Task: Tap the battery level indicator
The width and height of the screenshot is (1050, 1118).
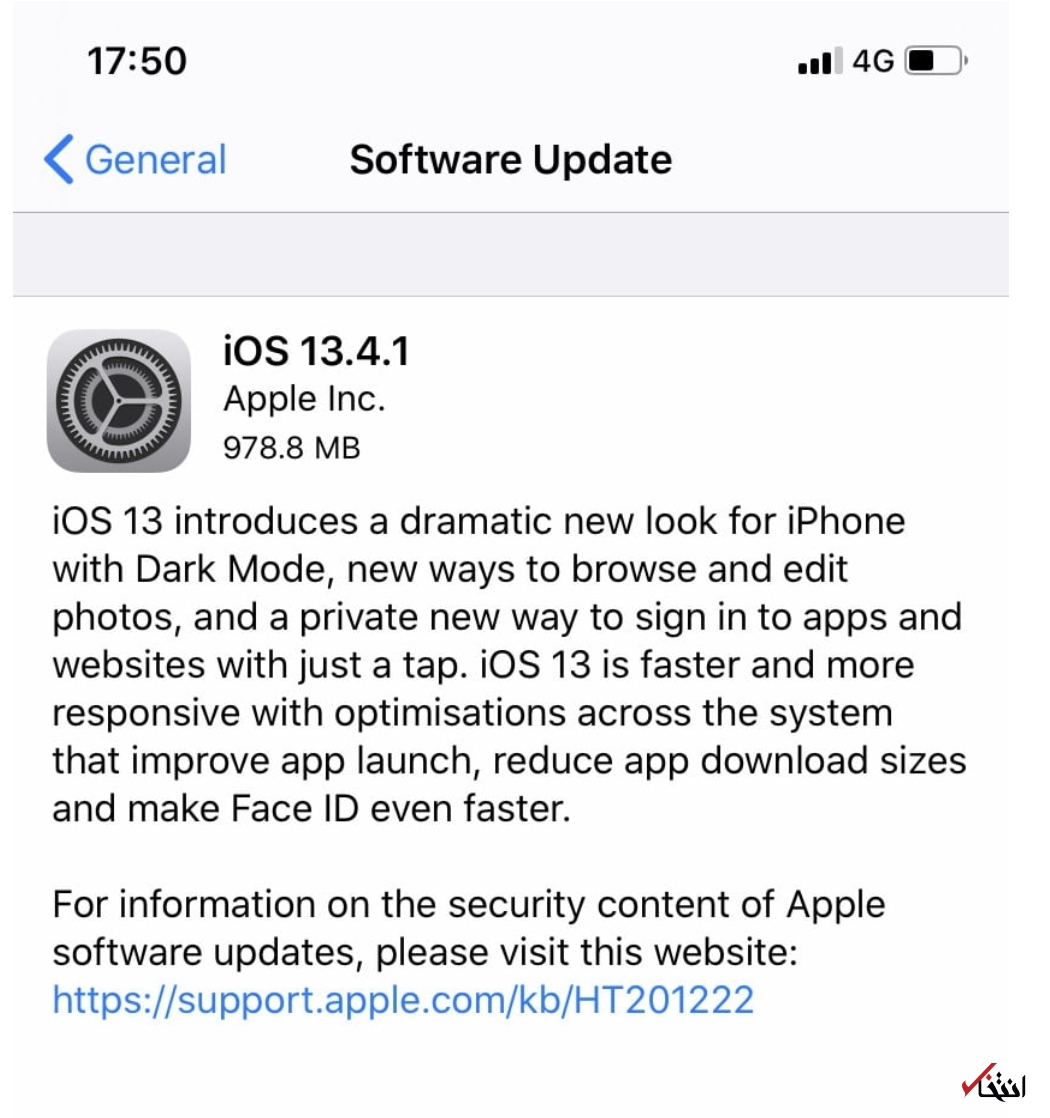Action: tap(936, 62)
